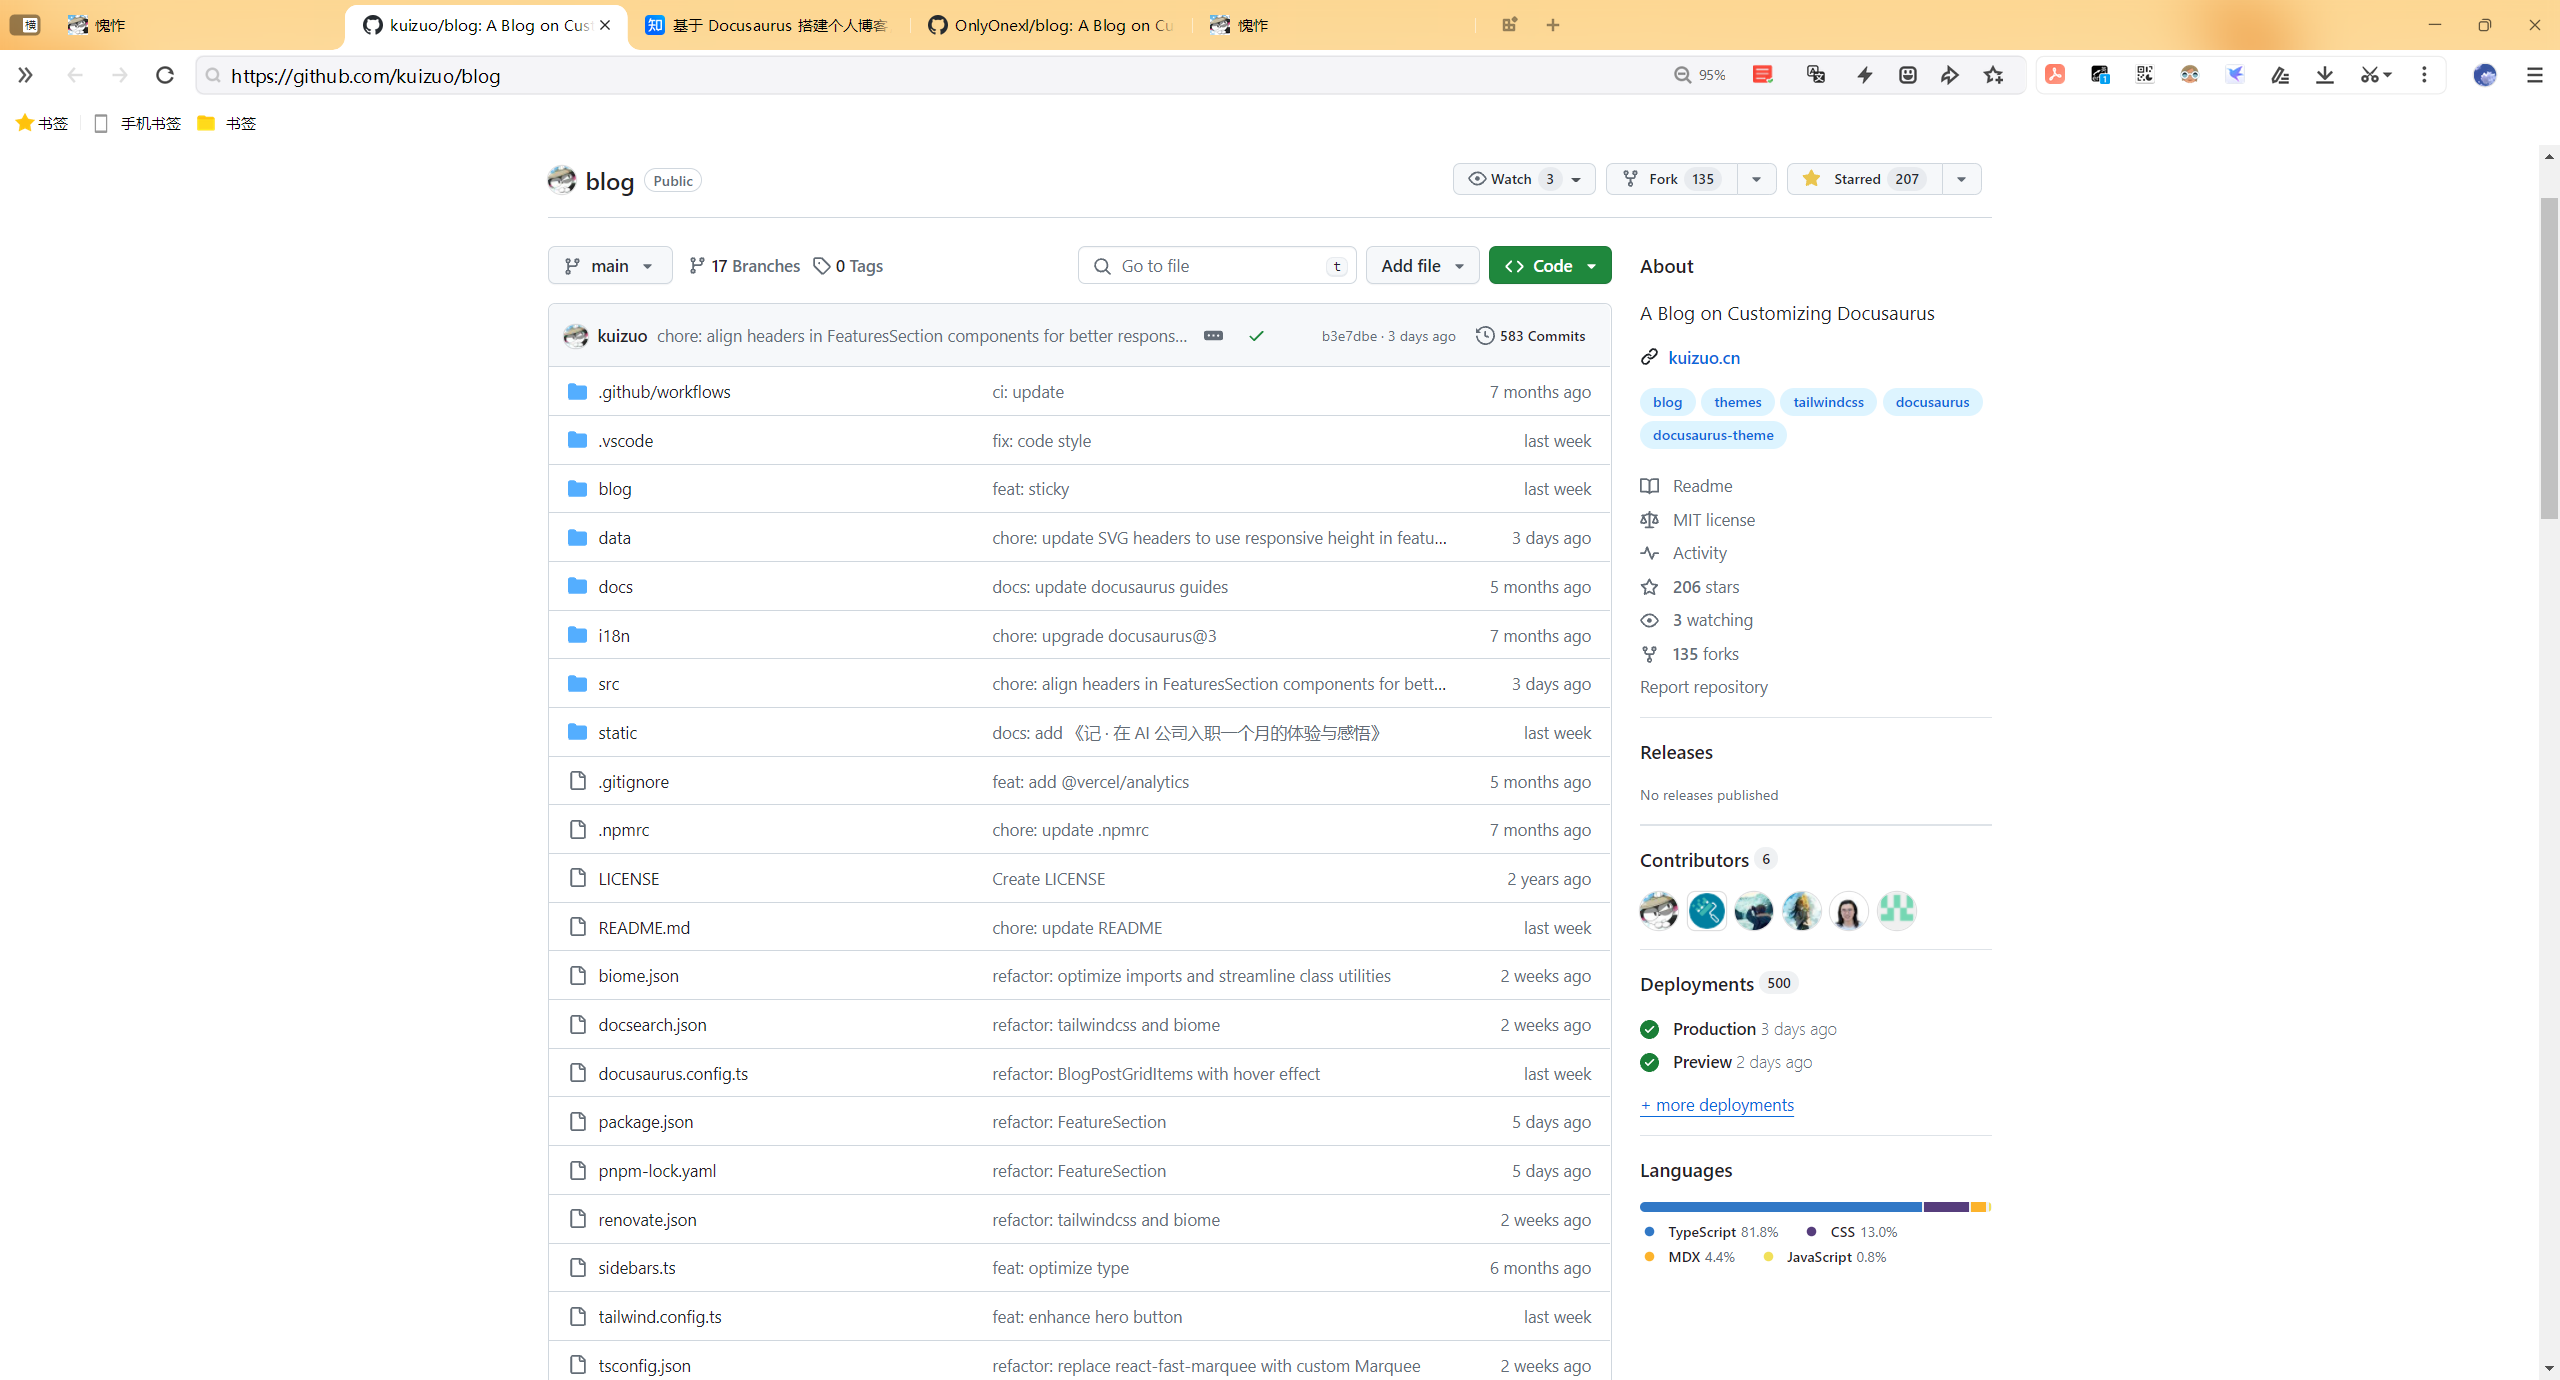Open the docusaurus.config.ts file
Viewport: 2560px width, 1380px height.
[x=673, y=1074]
